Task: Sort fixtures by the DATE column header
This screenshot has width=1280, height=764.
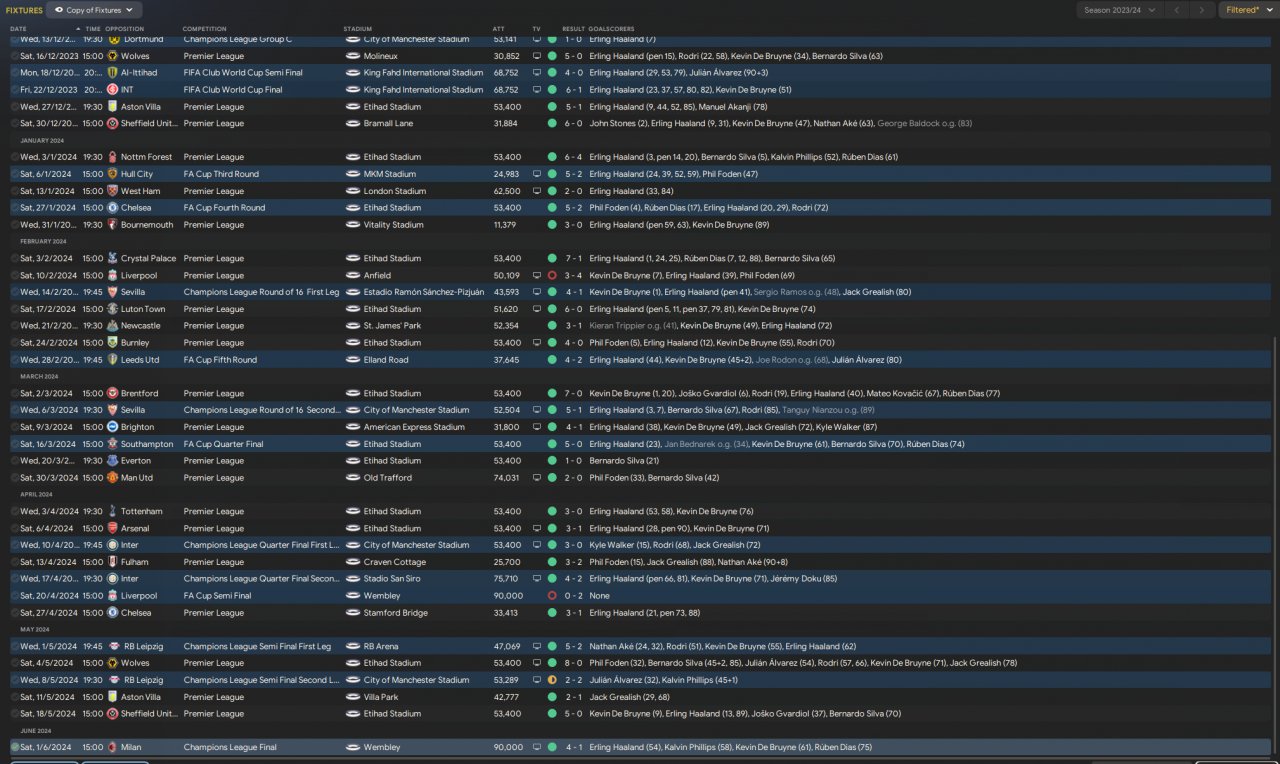Action: 18,29
